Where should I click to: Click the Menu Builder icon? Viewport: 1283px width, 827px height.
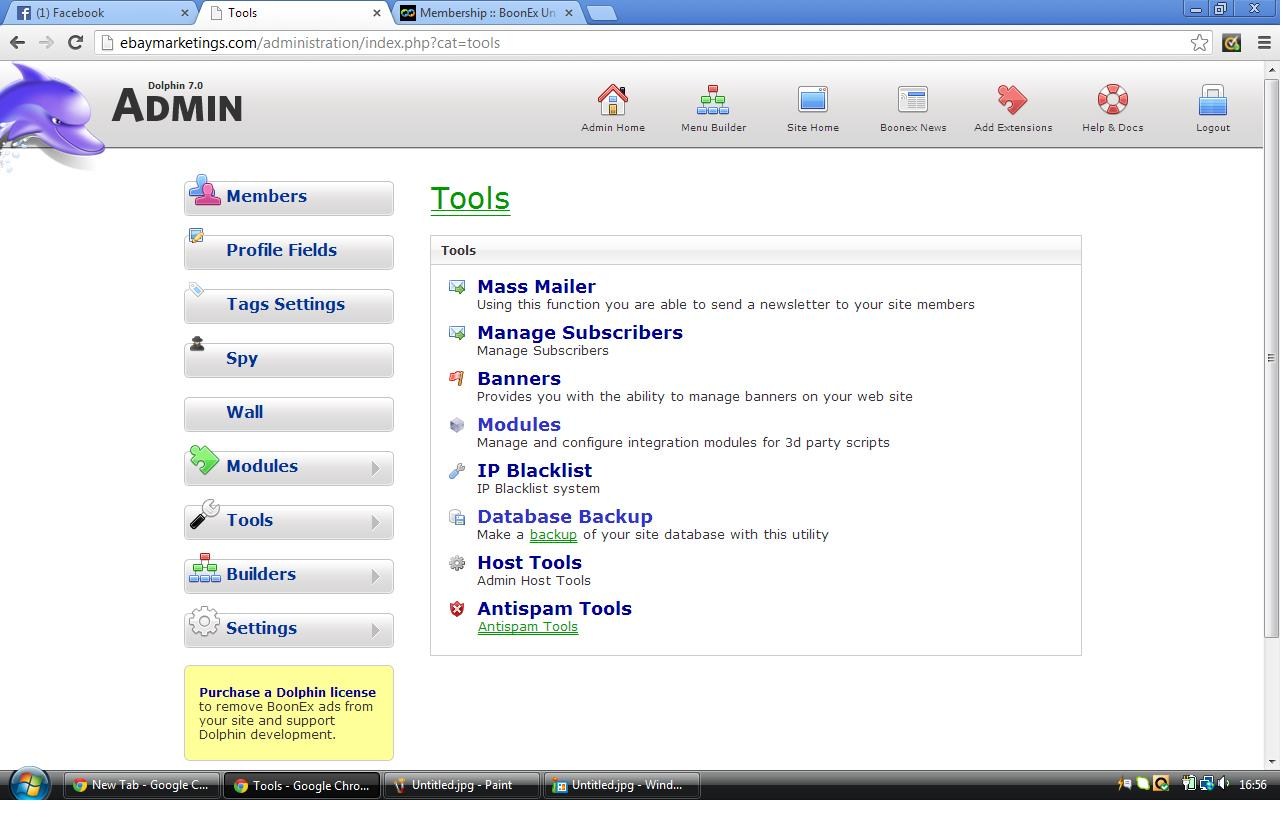pos(713,100)
